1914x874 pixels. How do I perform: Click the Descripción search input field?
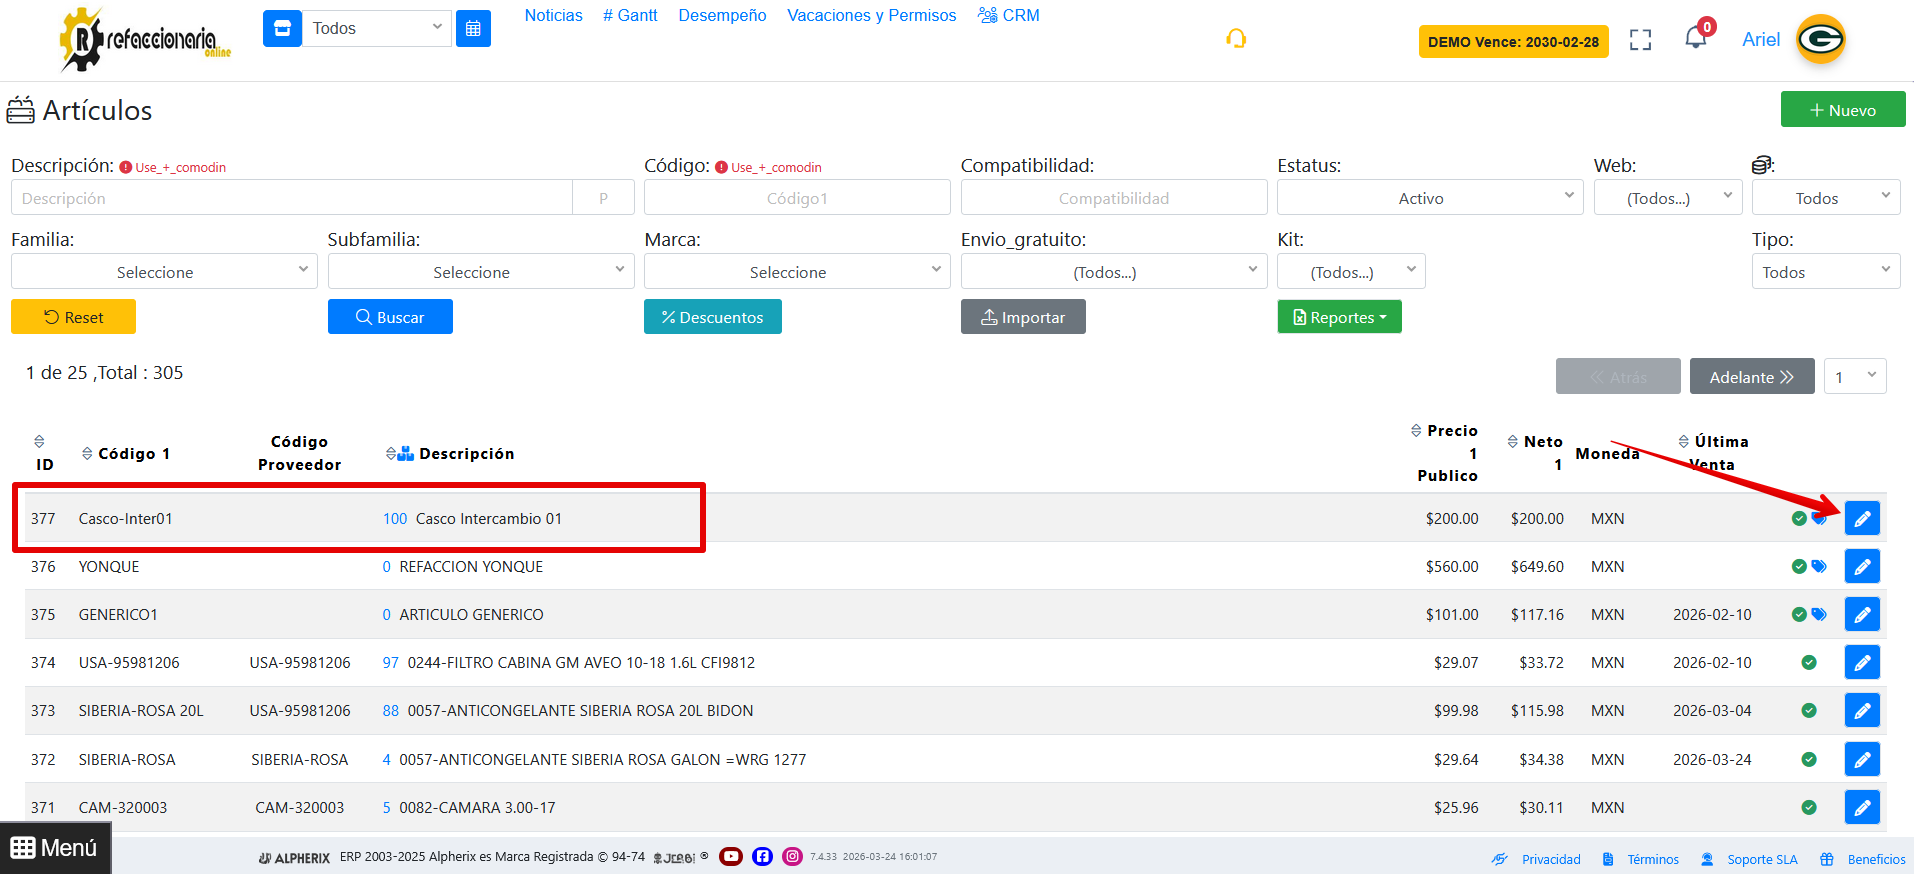click(x=291, y=198)
